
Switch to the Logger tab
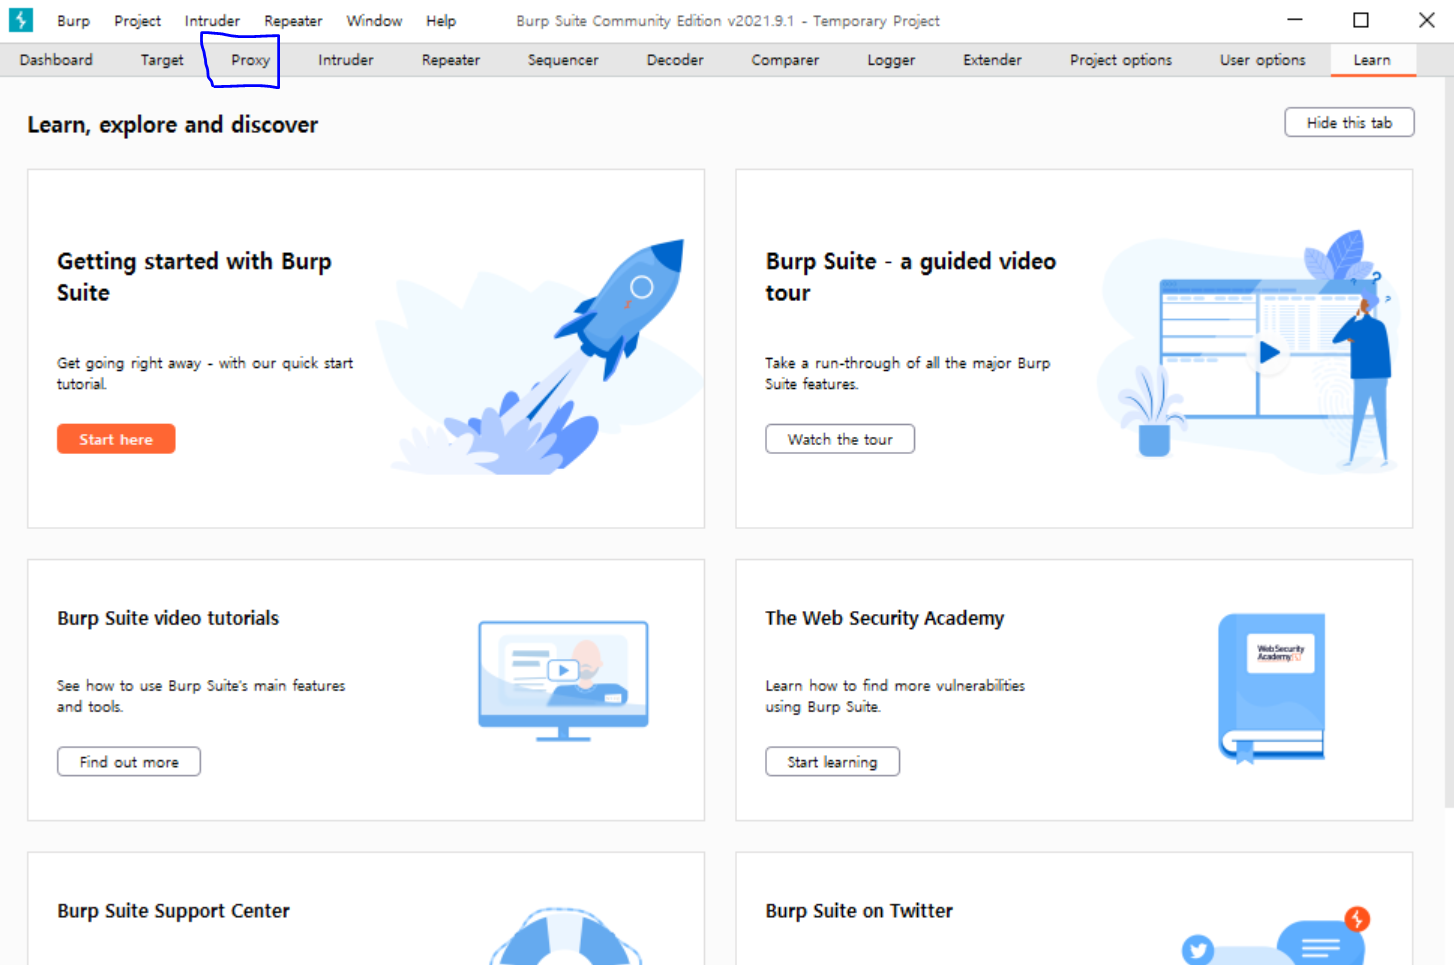(x=891, y=60)
